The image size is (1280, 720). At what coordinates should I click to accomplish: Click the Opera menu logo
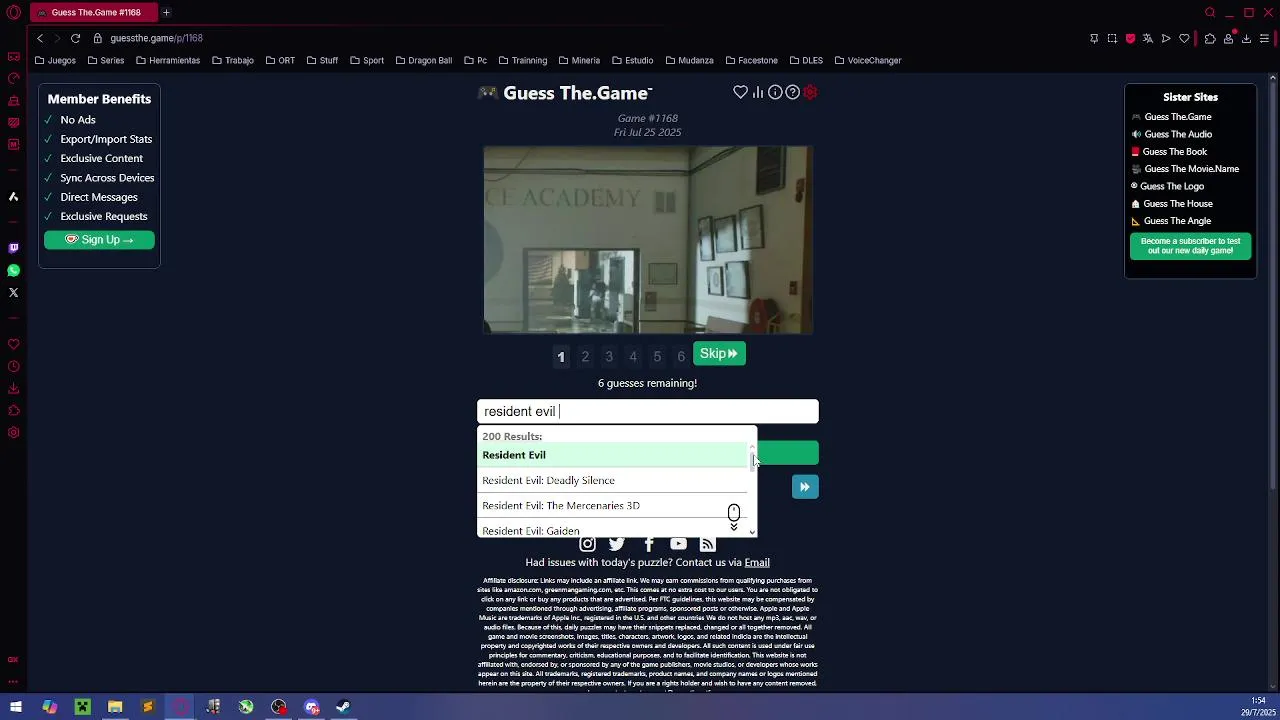tap(13, 13)
